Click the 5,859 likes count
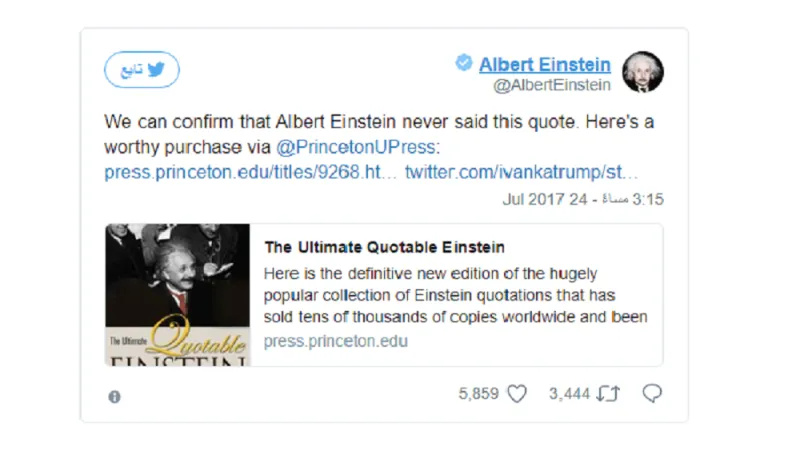 [x=478, y=394]
